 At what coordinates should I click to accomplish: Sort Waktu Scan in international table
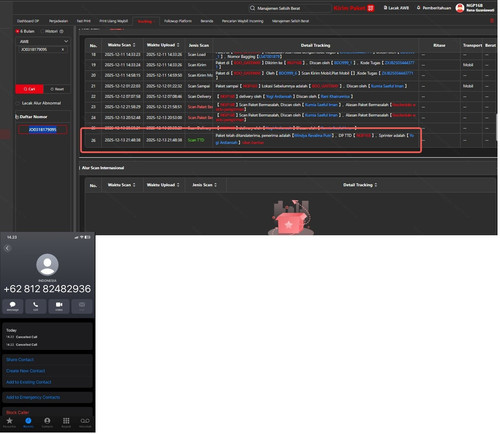point(134,185)
